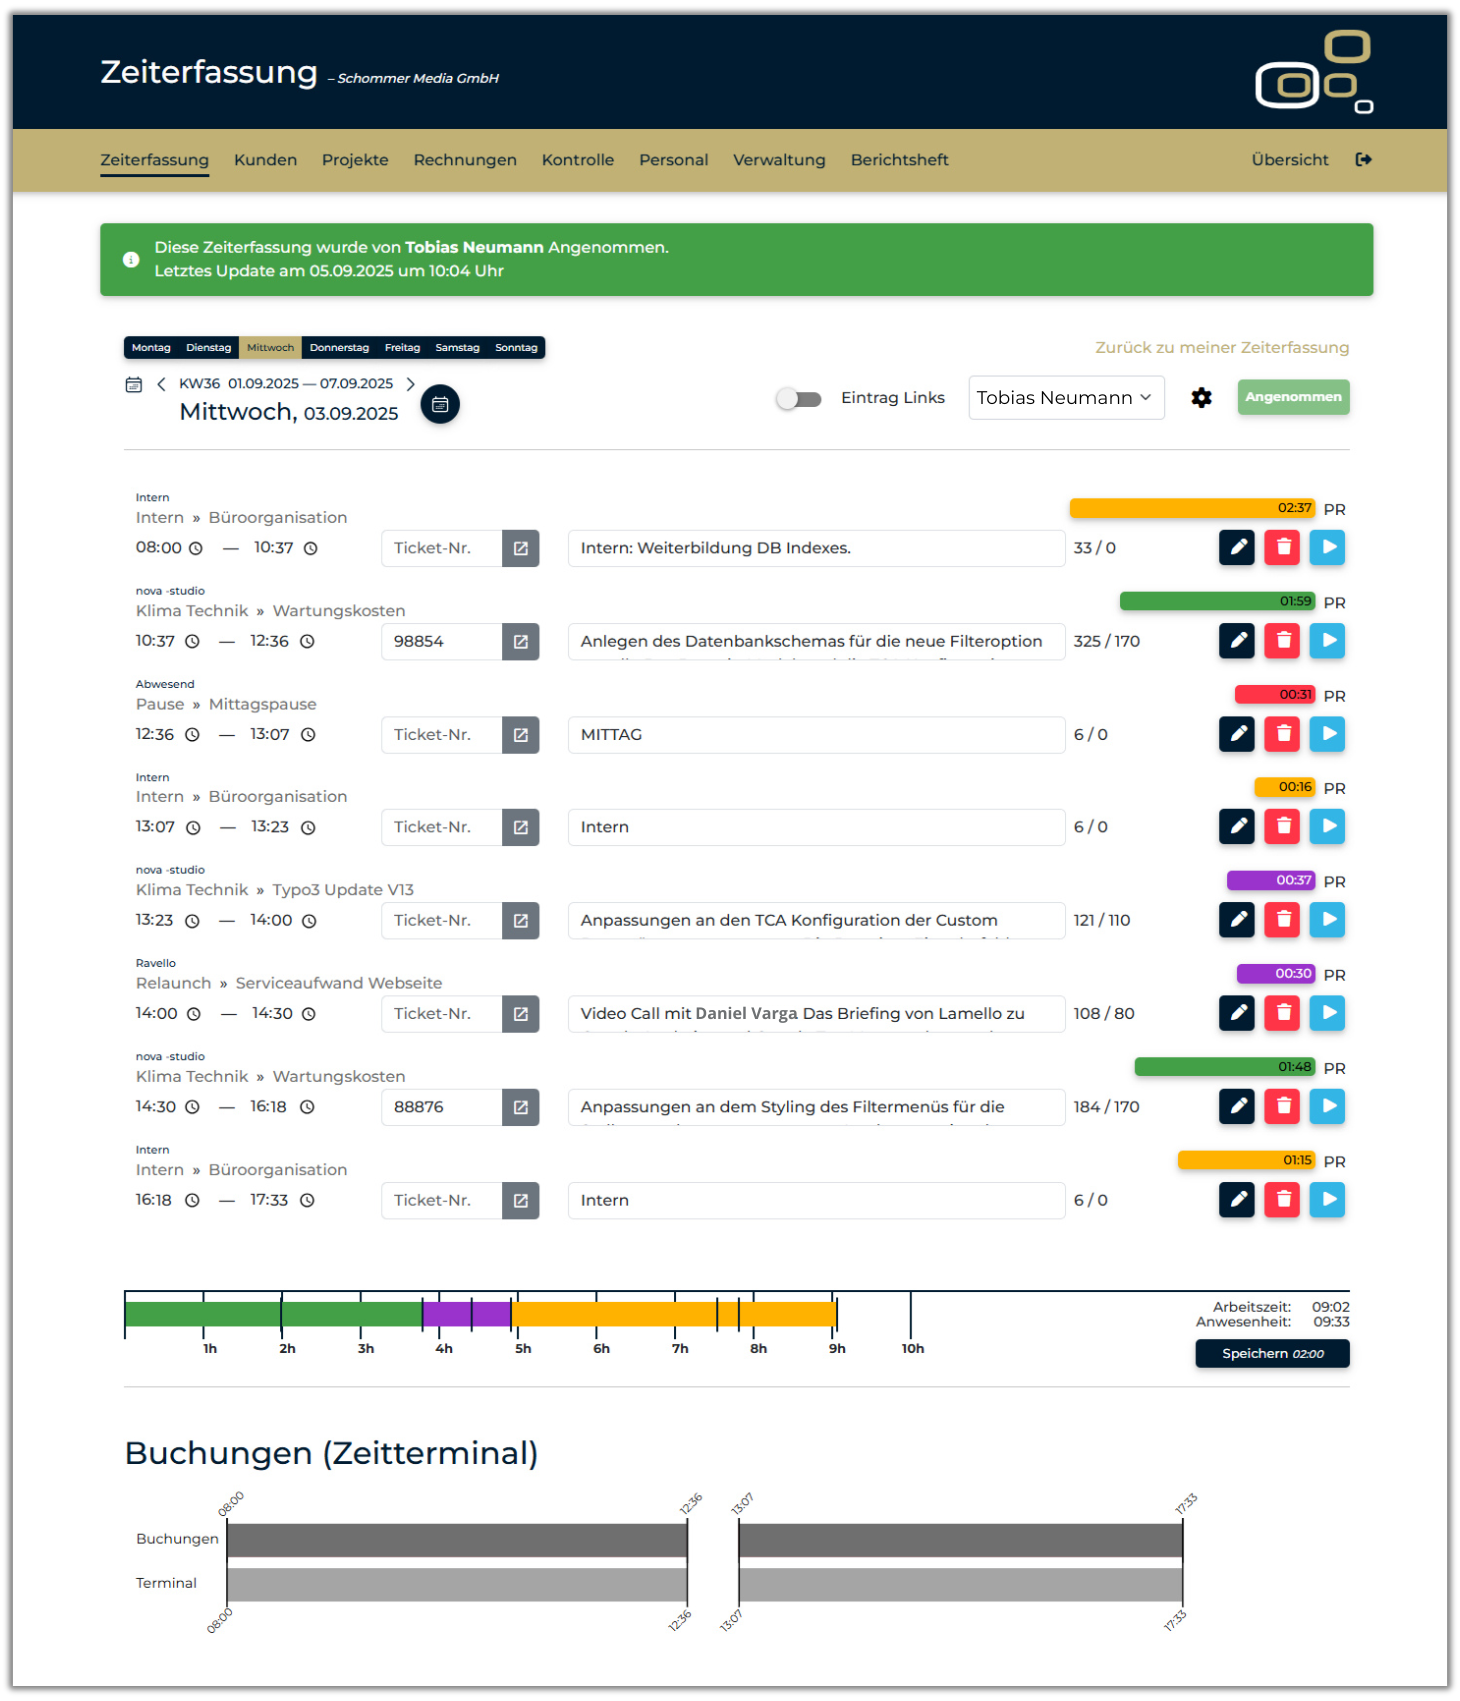Click the green Angenommen status button
1460x1701 pixels.
click(x=1292, y=397)
